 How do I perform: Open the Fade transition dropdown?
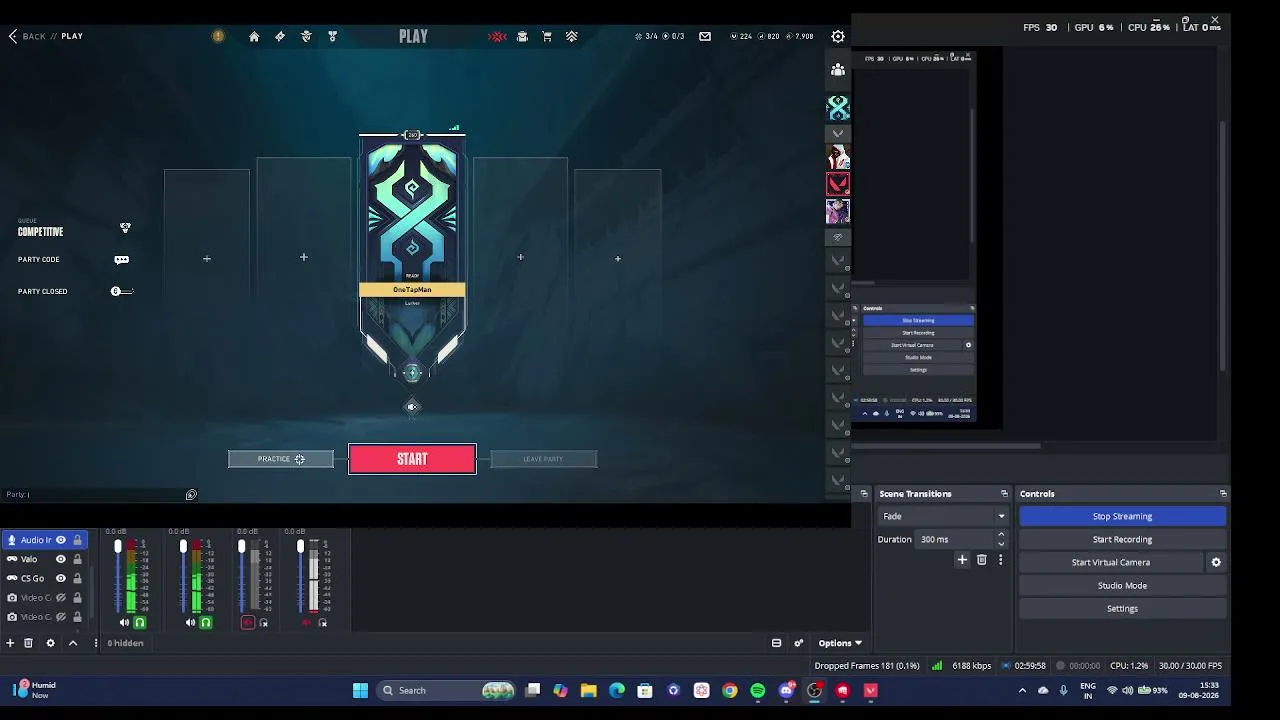click(x=943, y=516)
